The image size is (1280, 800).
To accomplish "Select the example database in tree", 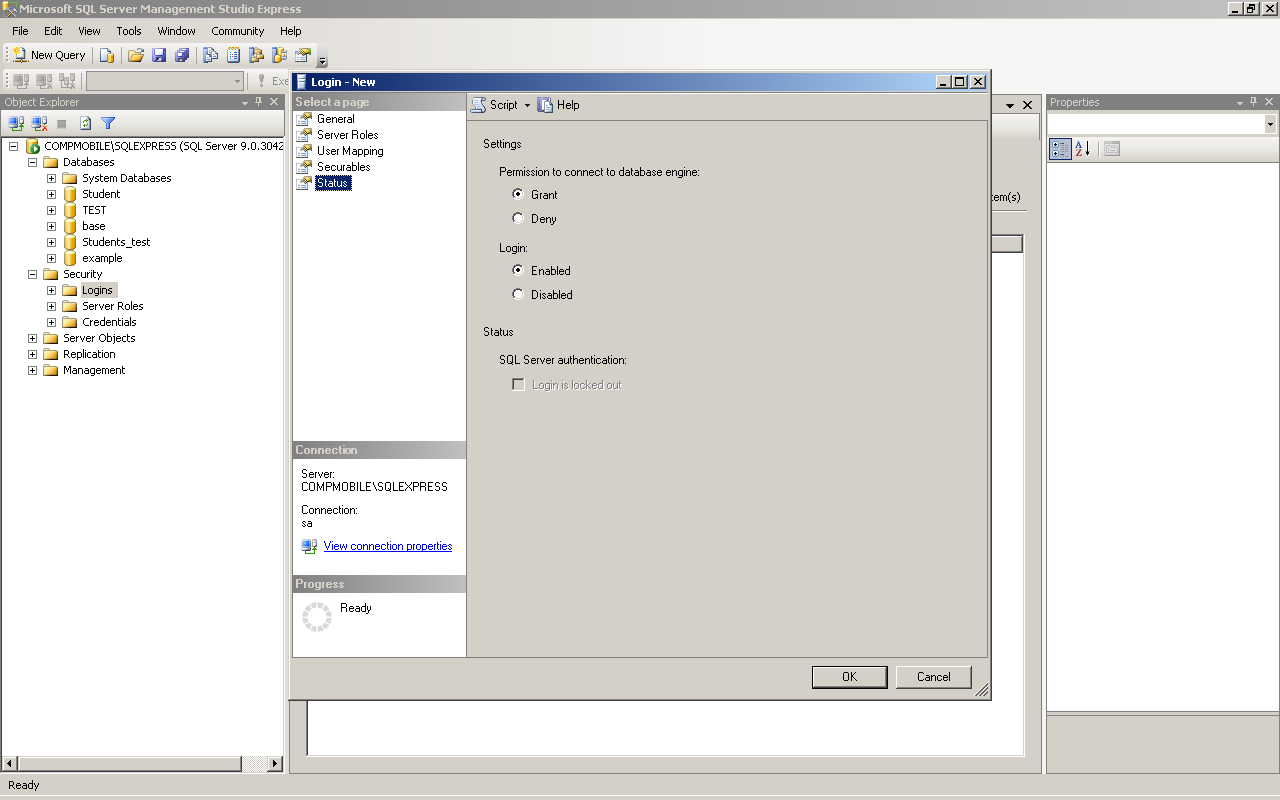I will pos(102,258).
